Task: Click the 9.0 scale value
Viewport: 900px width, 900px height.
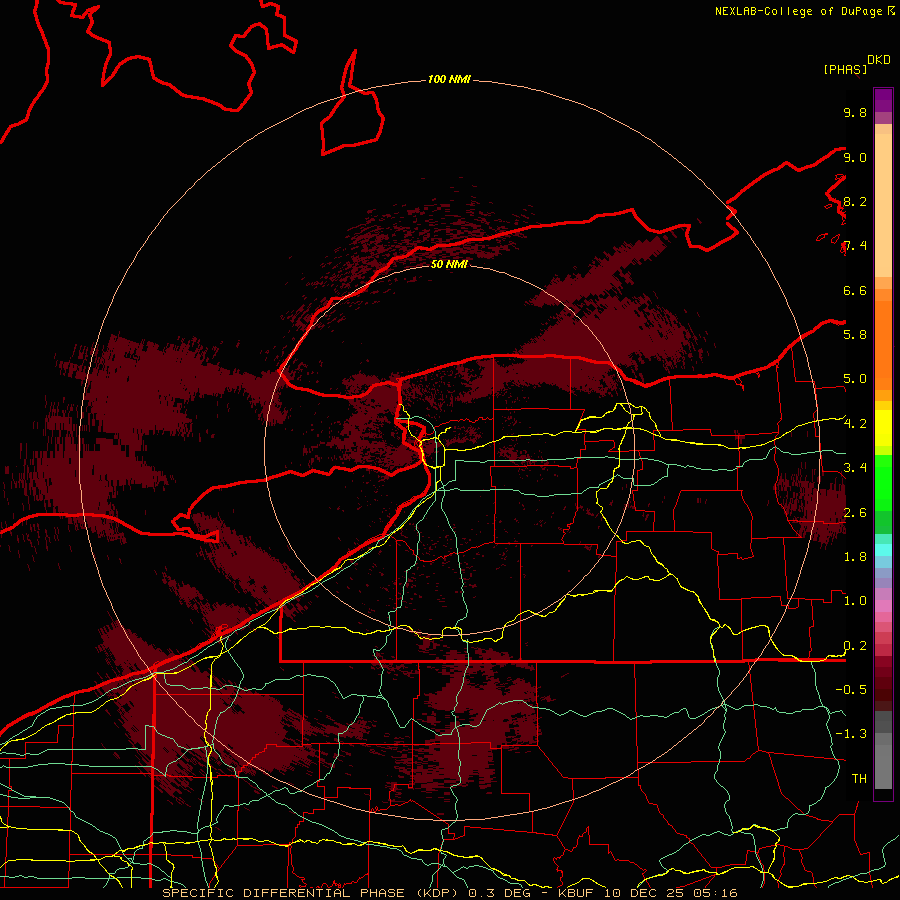Action: 855,157
